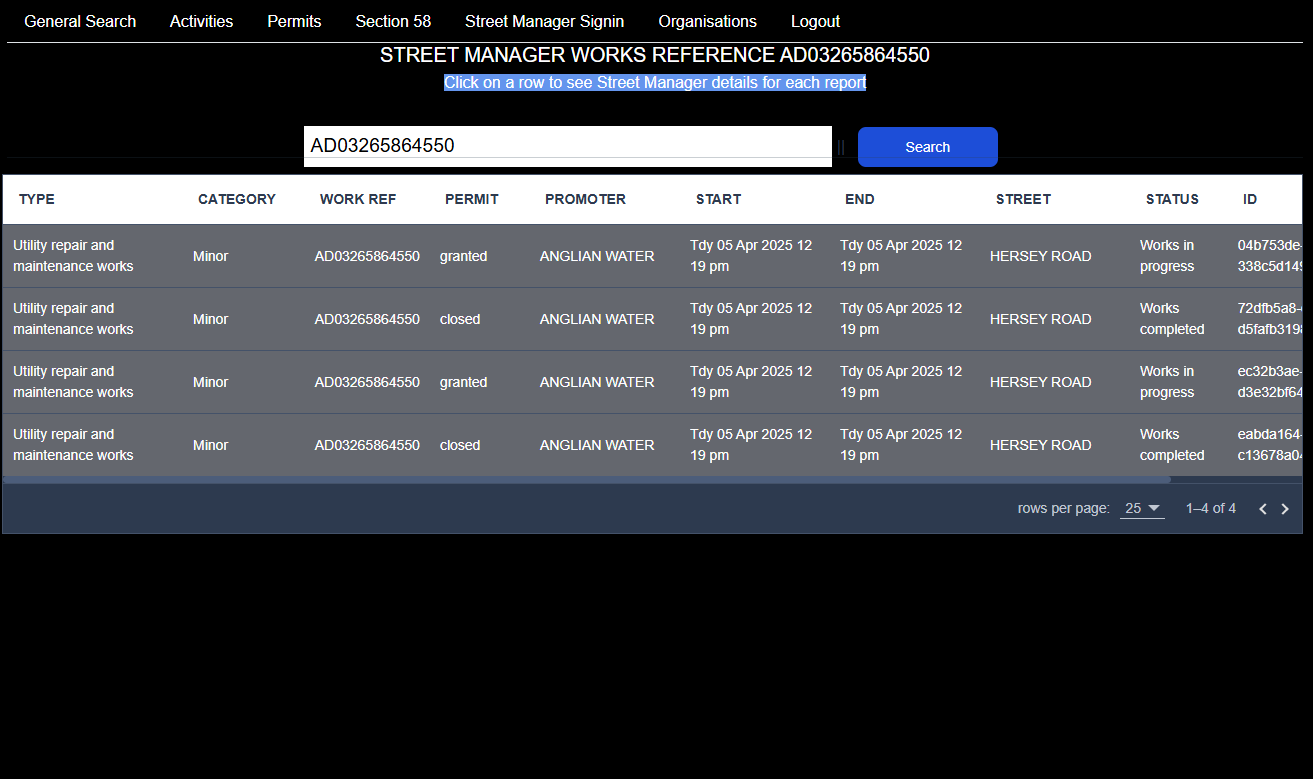Open the rows per page dropdown
This screenshot has width=1313, height=779.
(1141, 508)
